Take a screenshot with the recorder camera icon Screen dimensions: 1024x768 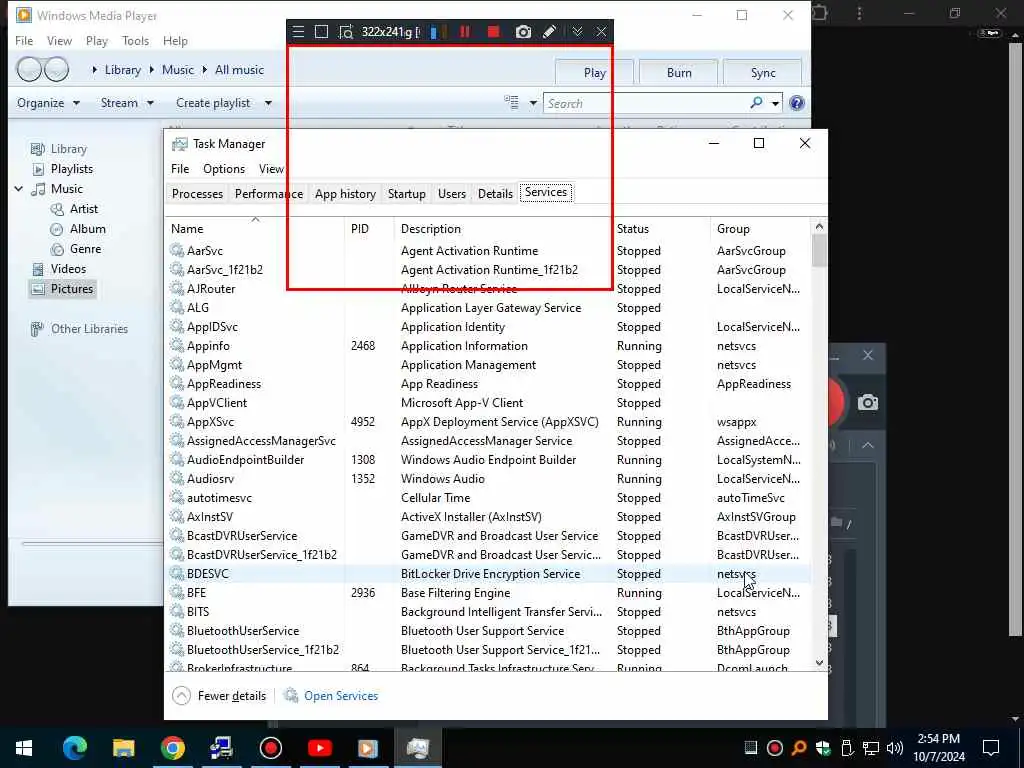click(523, 31)
